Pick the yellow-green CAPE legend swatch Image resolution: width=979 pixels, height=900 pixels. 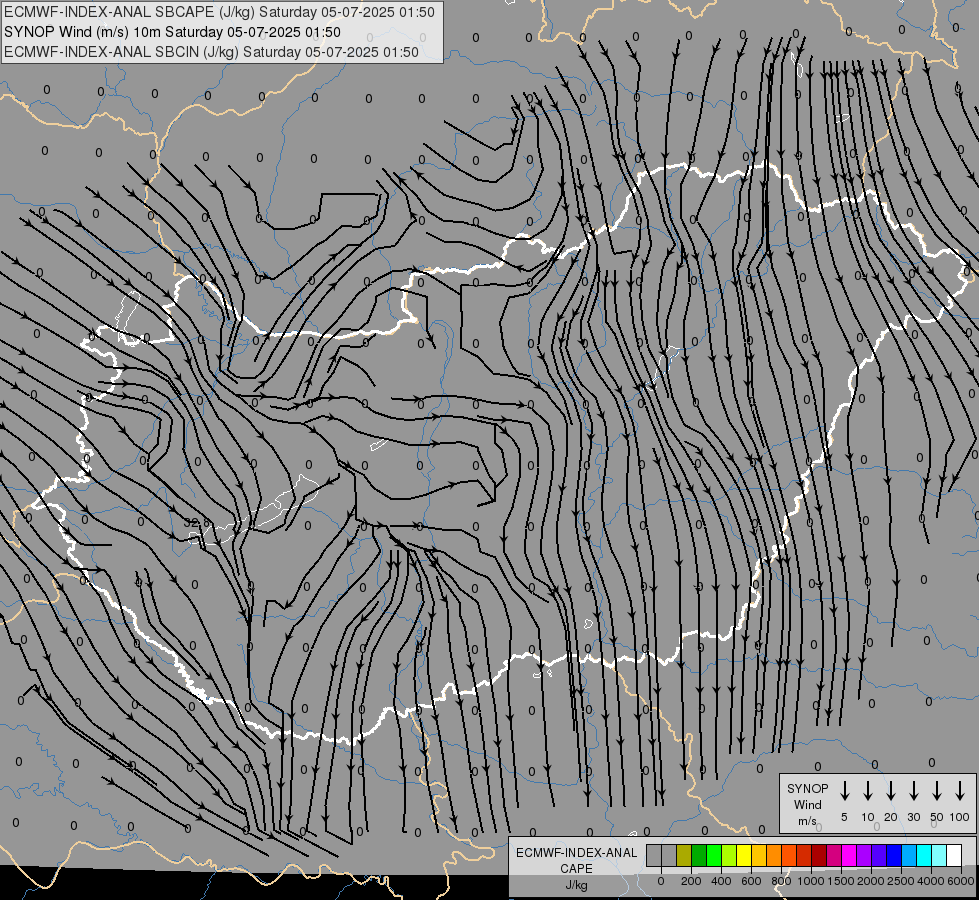729,855
